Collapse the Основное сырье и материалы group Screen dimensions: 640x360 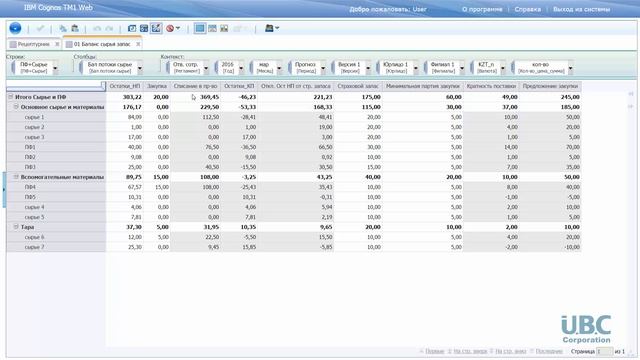coord(16,107)
